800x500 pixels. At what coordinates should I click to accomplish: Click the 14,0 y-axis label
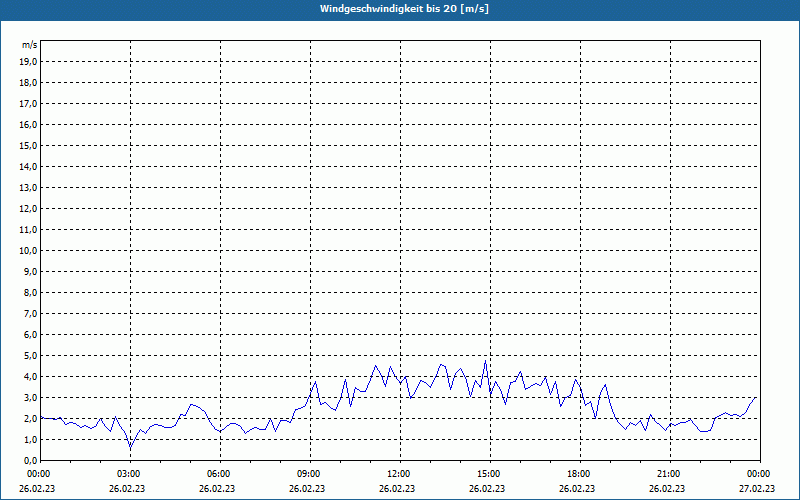tap(28, 166)
